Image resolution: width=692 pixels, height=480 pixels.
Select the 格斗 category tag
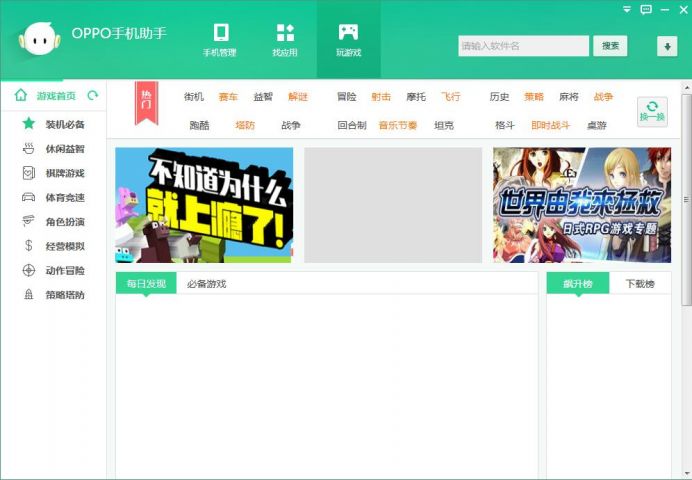coord(504,125)
